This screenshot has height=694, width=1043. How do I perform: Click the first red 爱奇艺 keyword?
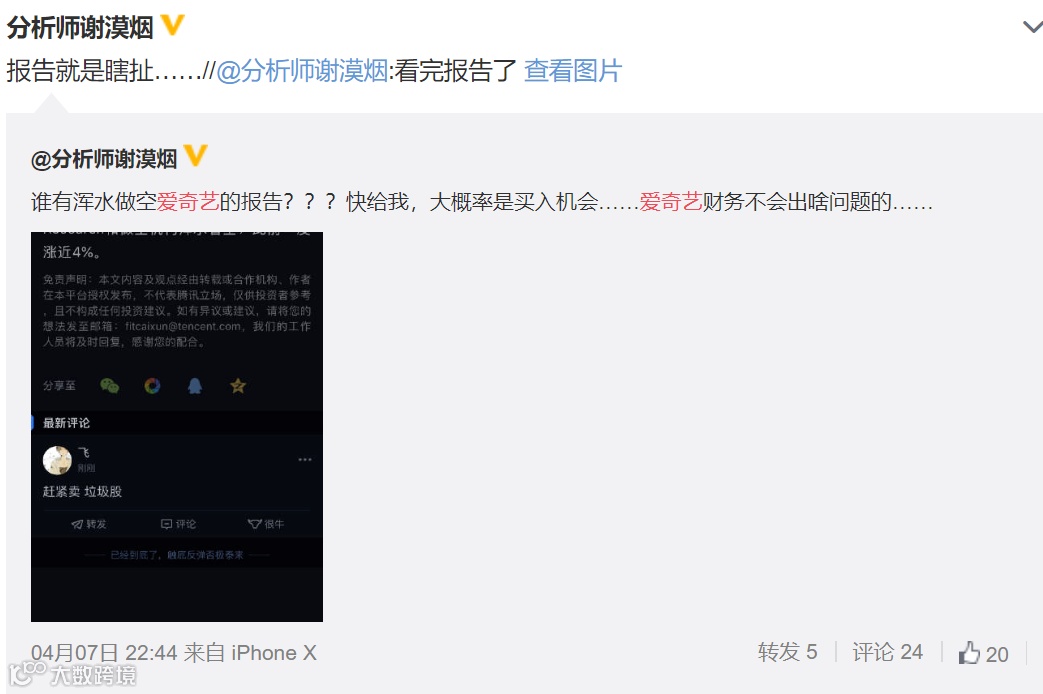click(x=188, y=201)
